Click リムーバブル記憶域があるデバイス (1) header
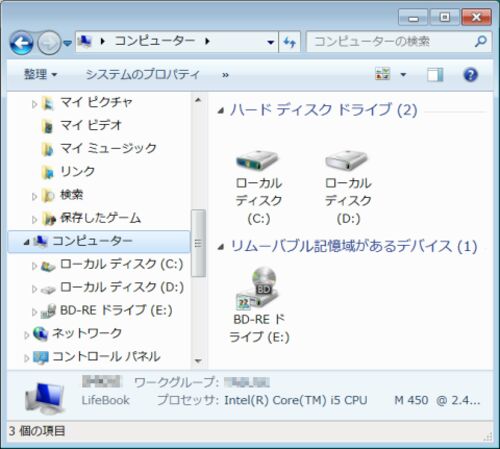The height and width of the screenshot is (449, 500). click(354, 246)
